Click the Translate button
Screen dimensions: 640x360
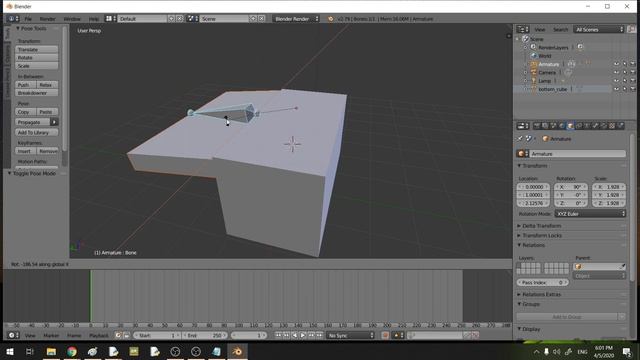(x=37, y=49)
